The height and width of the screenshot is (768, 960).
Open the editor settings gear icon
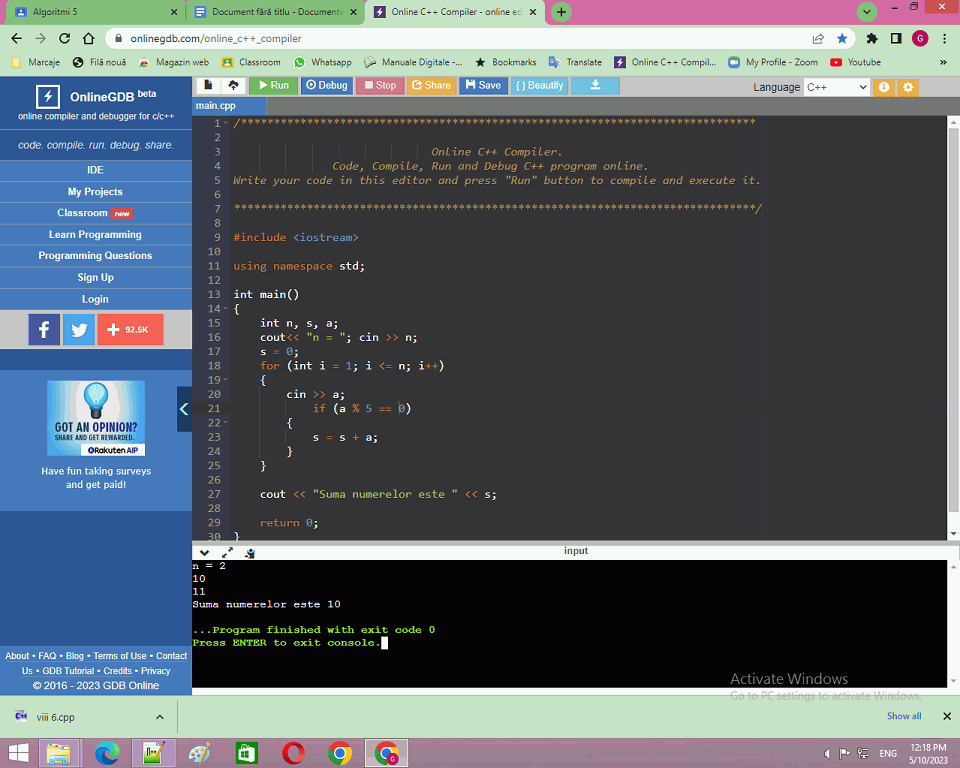tap(908, 87)
